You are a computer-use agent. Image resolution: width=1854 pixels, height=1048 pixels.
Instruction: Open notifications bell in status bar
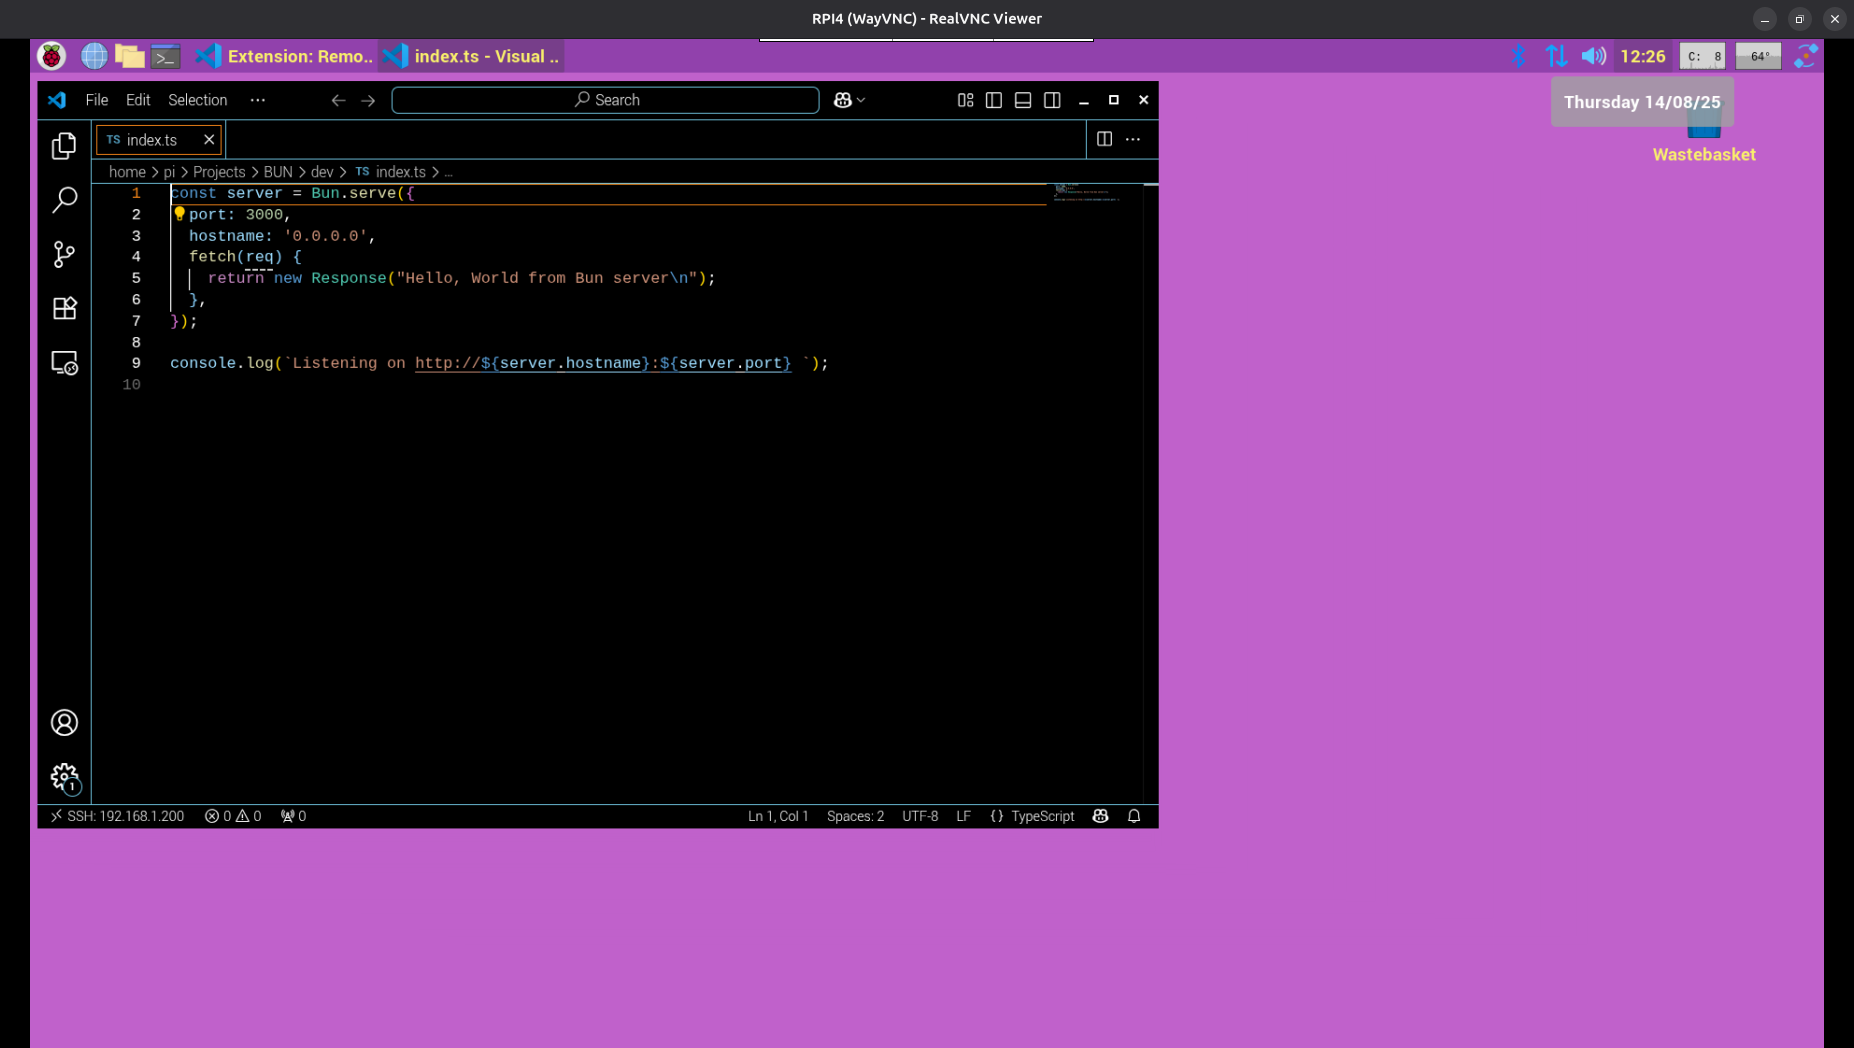point(1134,816)
